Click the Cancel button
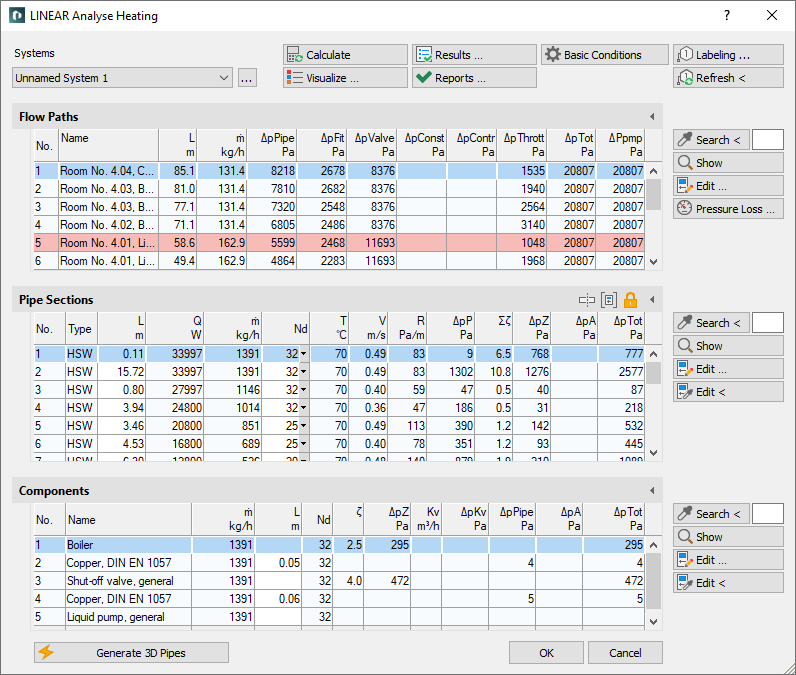The height and width of the screenshot is (675, 796). [625, 653]
